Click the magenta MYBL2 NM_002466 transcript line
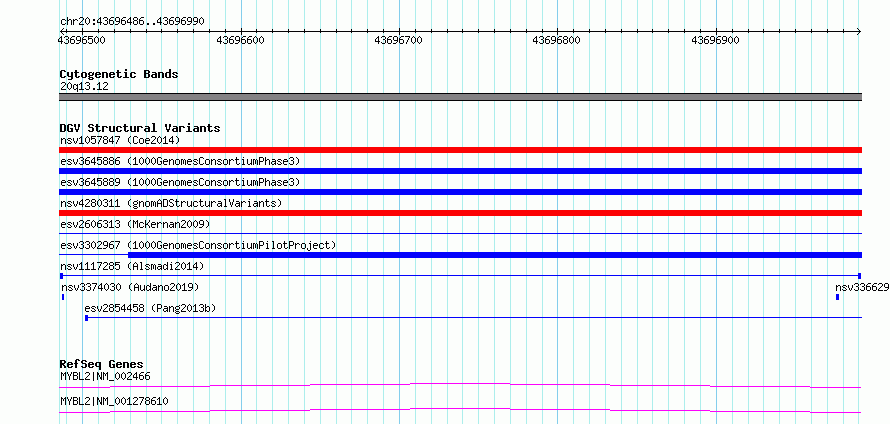This screenshot has width=890, height=424. [460, 385]
